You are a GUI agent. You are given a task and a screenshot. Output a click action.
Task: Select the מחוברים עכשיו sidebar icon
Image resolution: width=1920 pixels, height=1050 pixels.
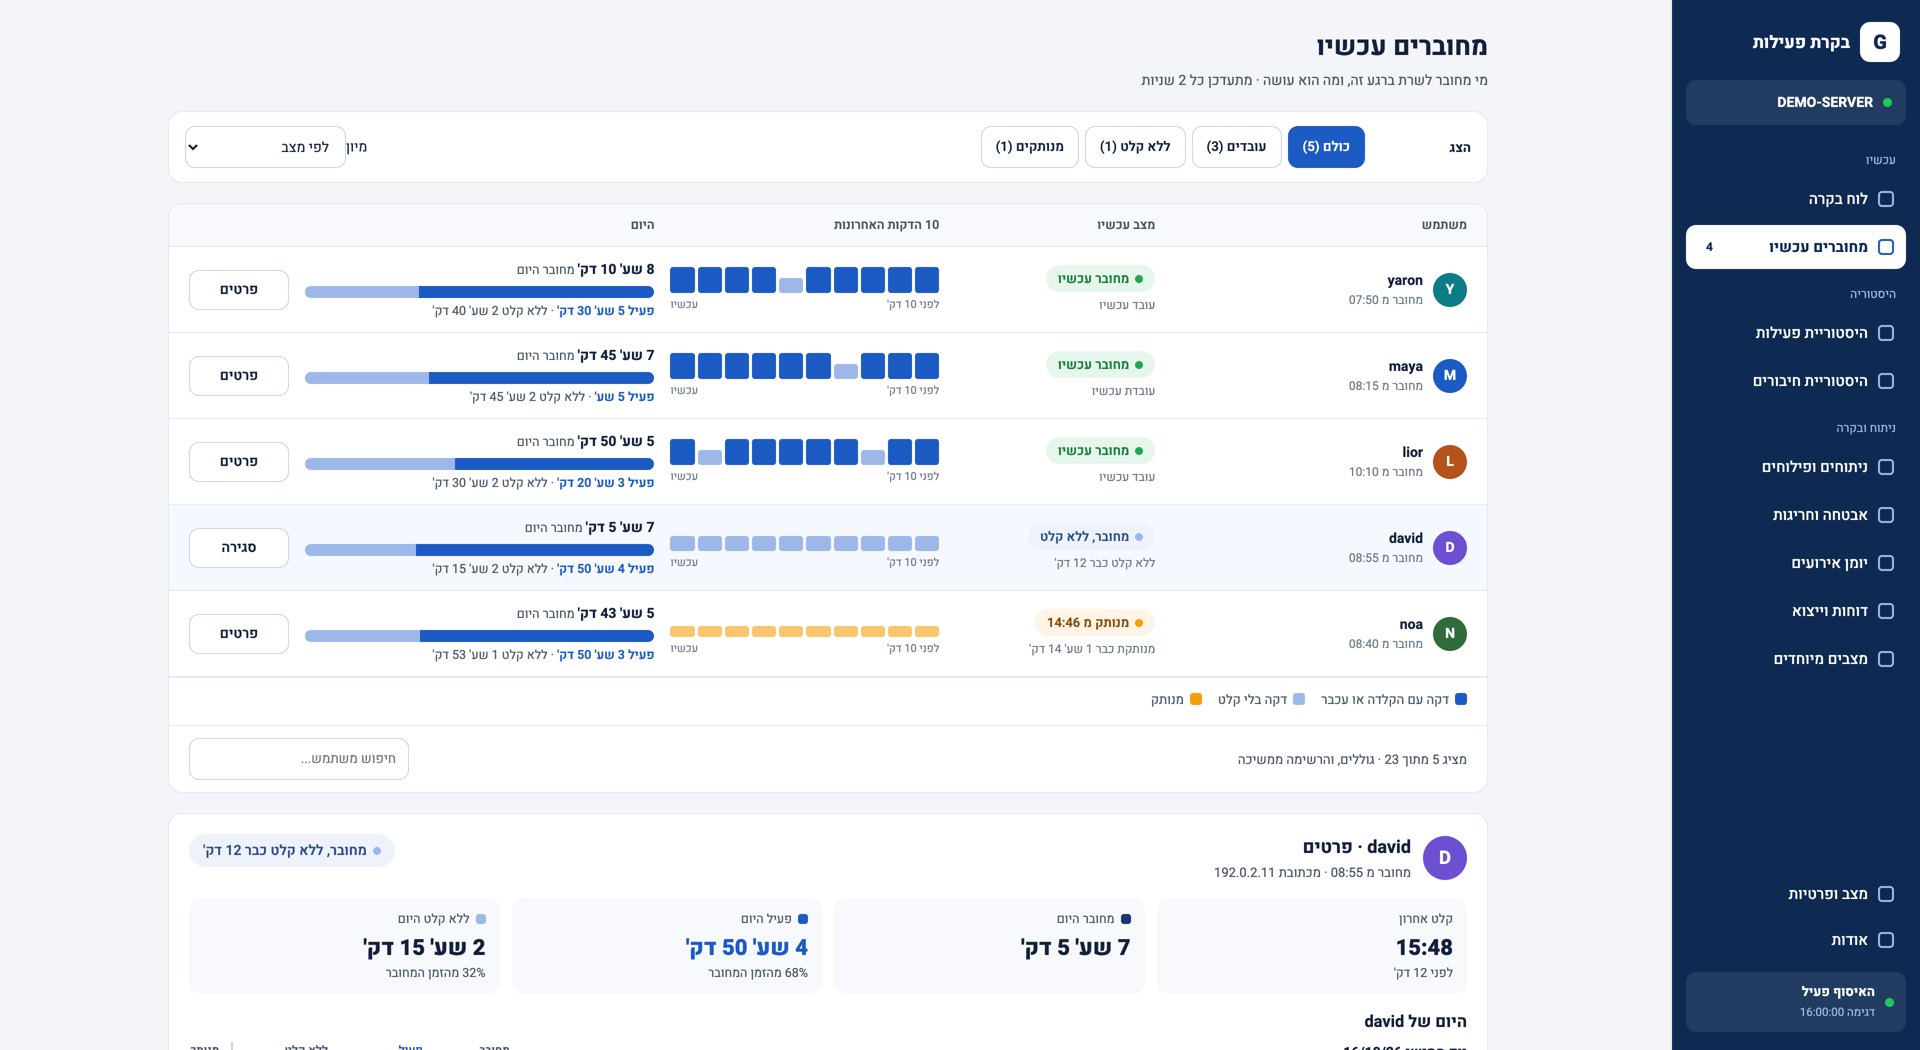click(1886, 247)
